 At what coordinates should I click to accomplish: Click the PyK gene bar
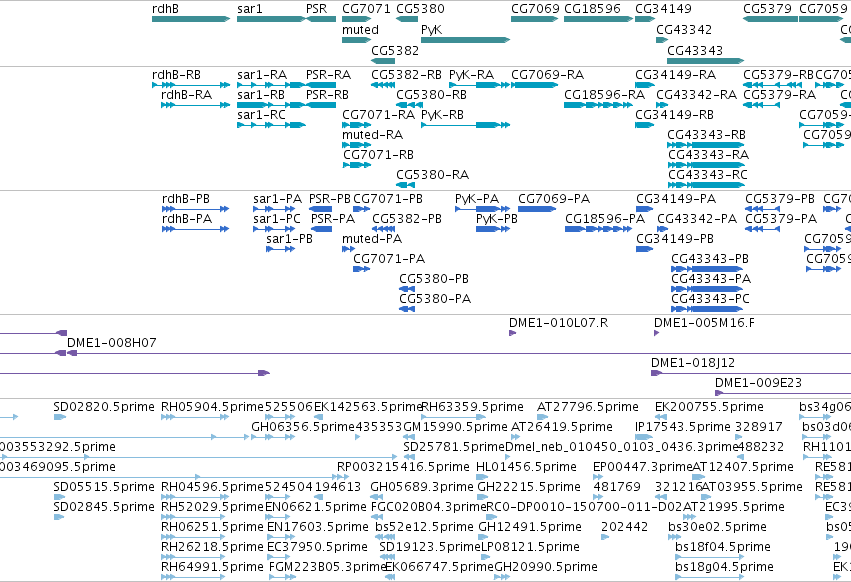tap(465, 40)
